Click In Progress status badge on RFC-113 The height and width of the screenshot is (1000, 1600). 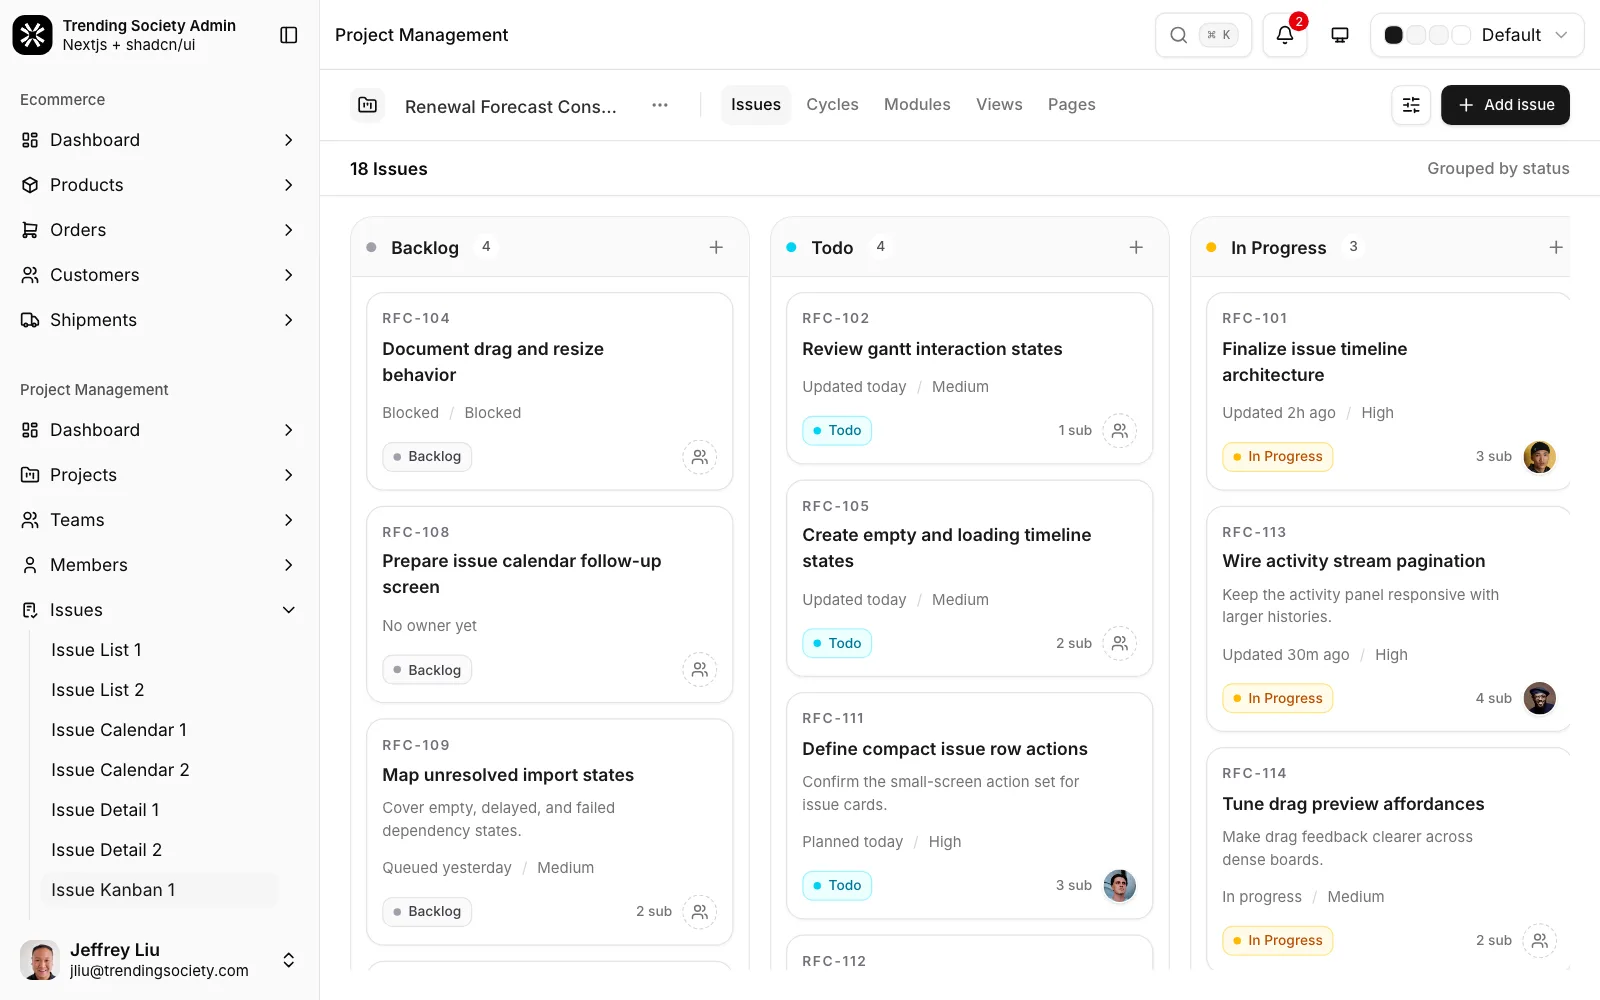point(1277,699)
